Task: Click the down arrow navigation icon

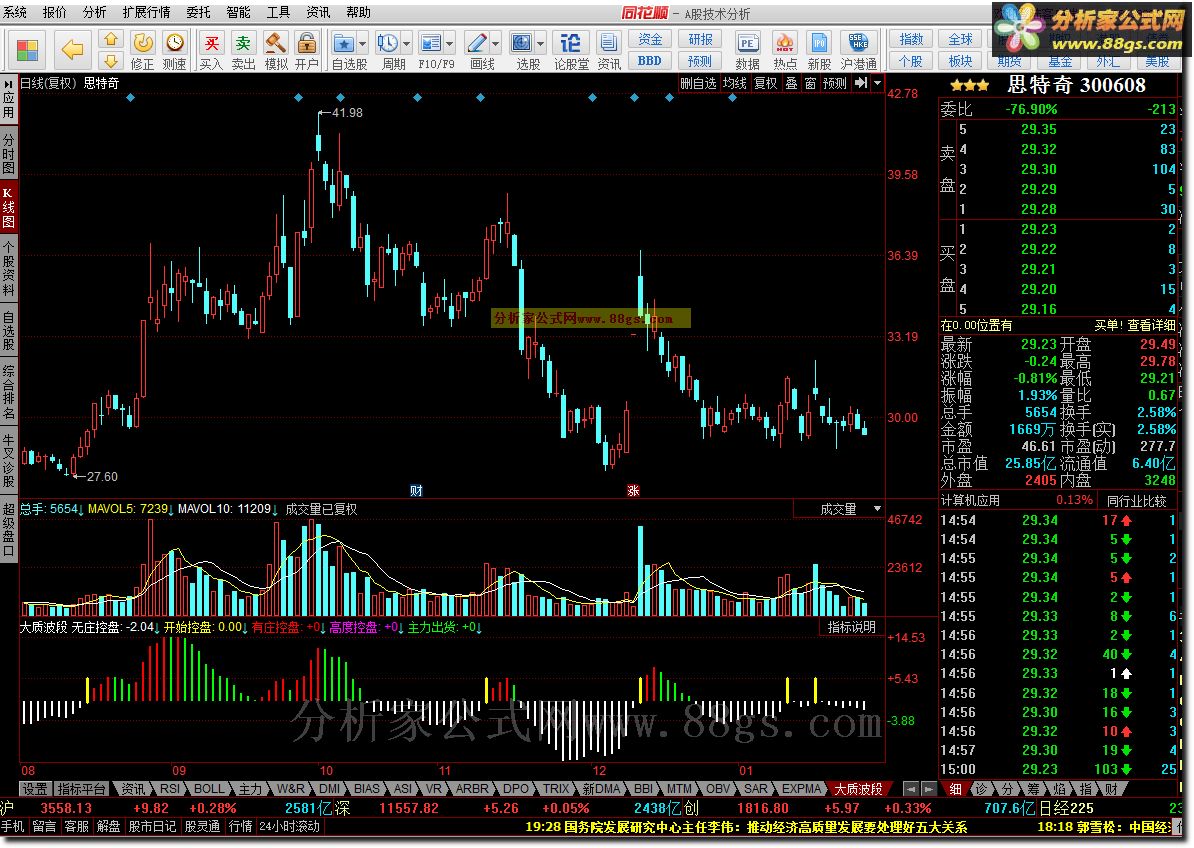Action: point(111,60)
